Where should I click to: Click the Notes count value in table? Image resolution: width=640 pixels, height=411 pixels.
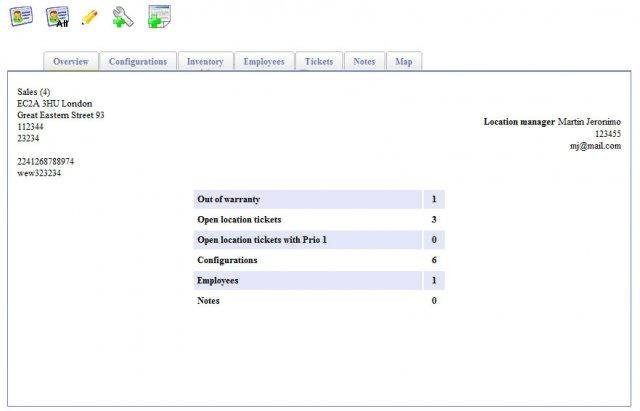[434, 301]
